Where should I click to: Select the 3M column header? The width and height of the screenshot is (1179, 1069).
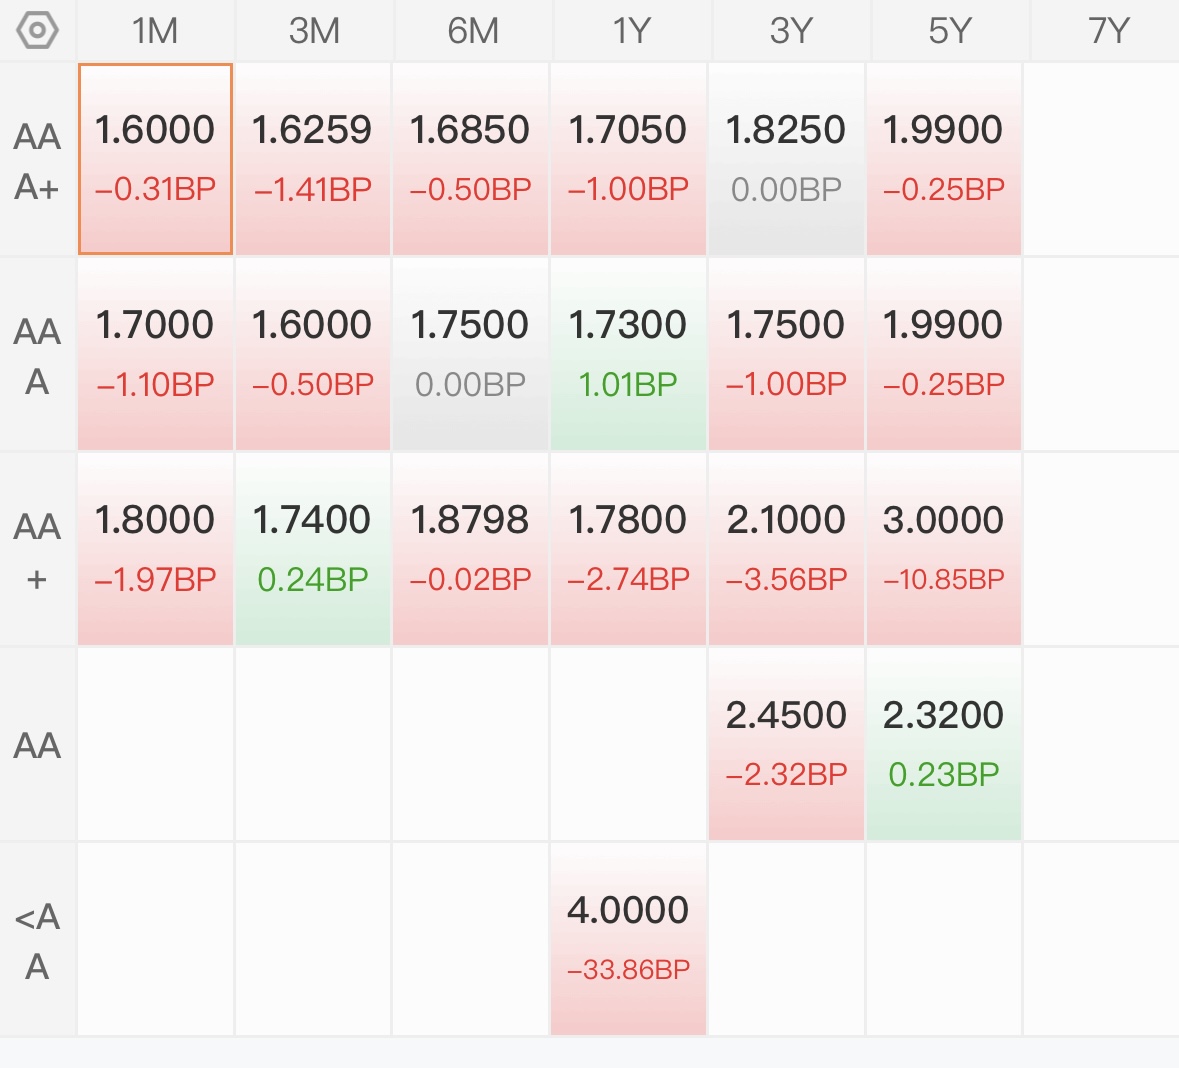[314, 31]
